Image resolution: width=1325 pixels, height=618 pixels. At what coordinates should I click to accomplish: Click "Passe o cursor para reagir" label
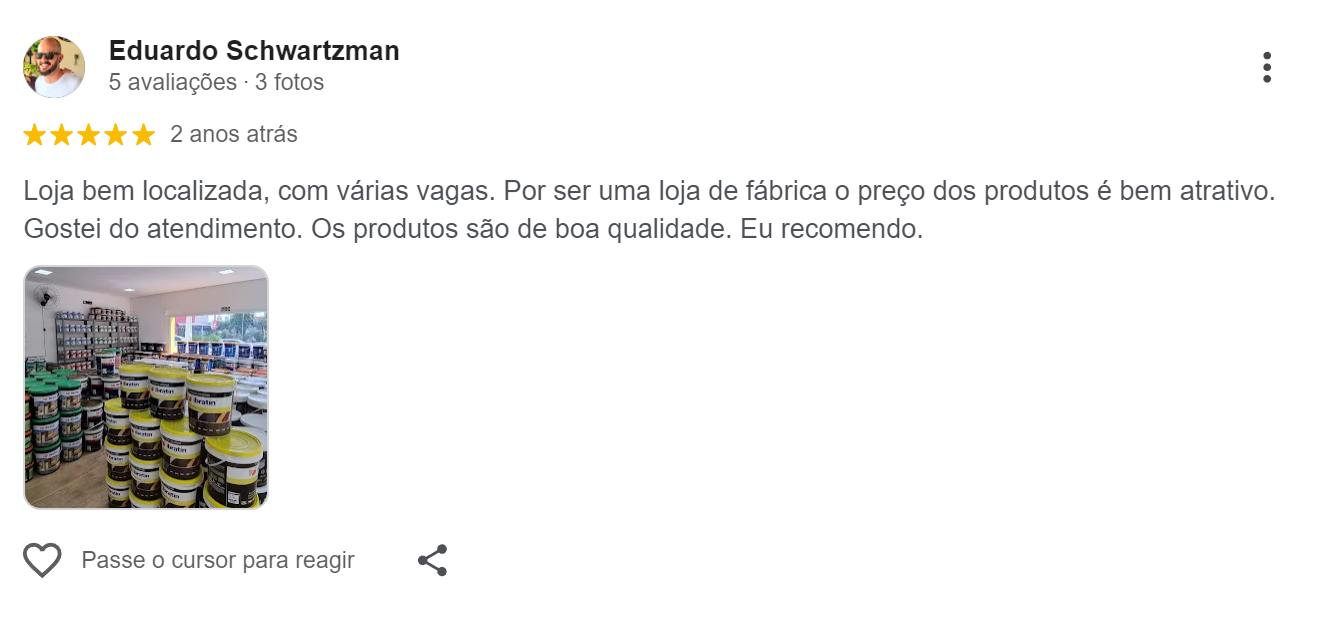tap(218, 560)
